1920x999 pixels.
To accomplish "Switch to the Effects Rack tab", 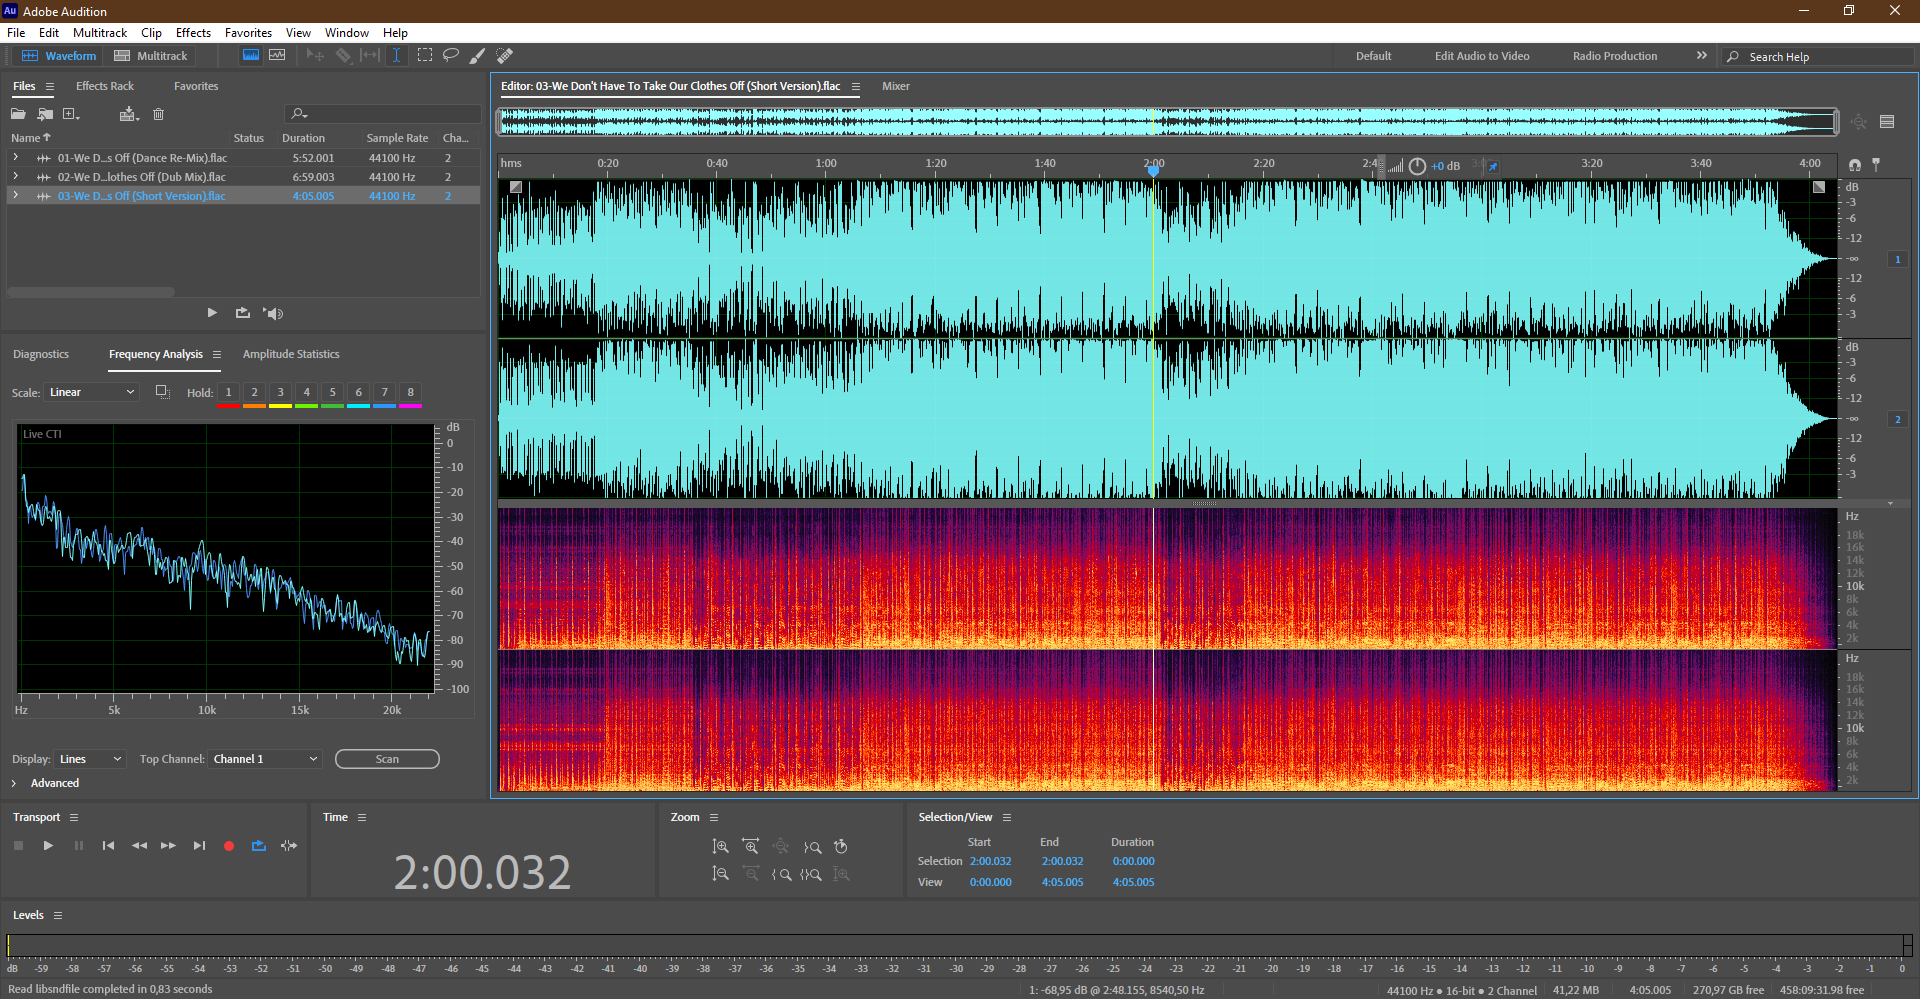I will click(x=105, y=86).
